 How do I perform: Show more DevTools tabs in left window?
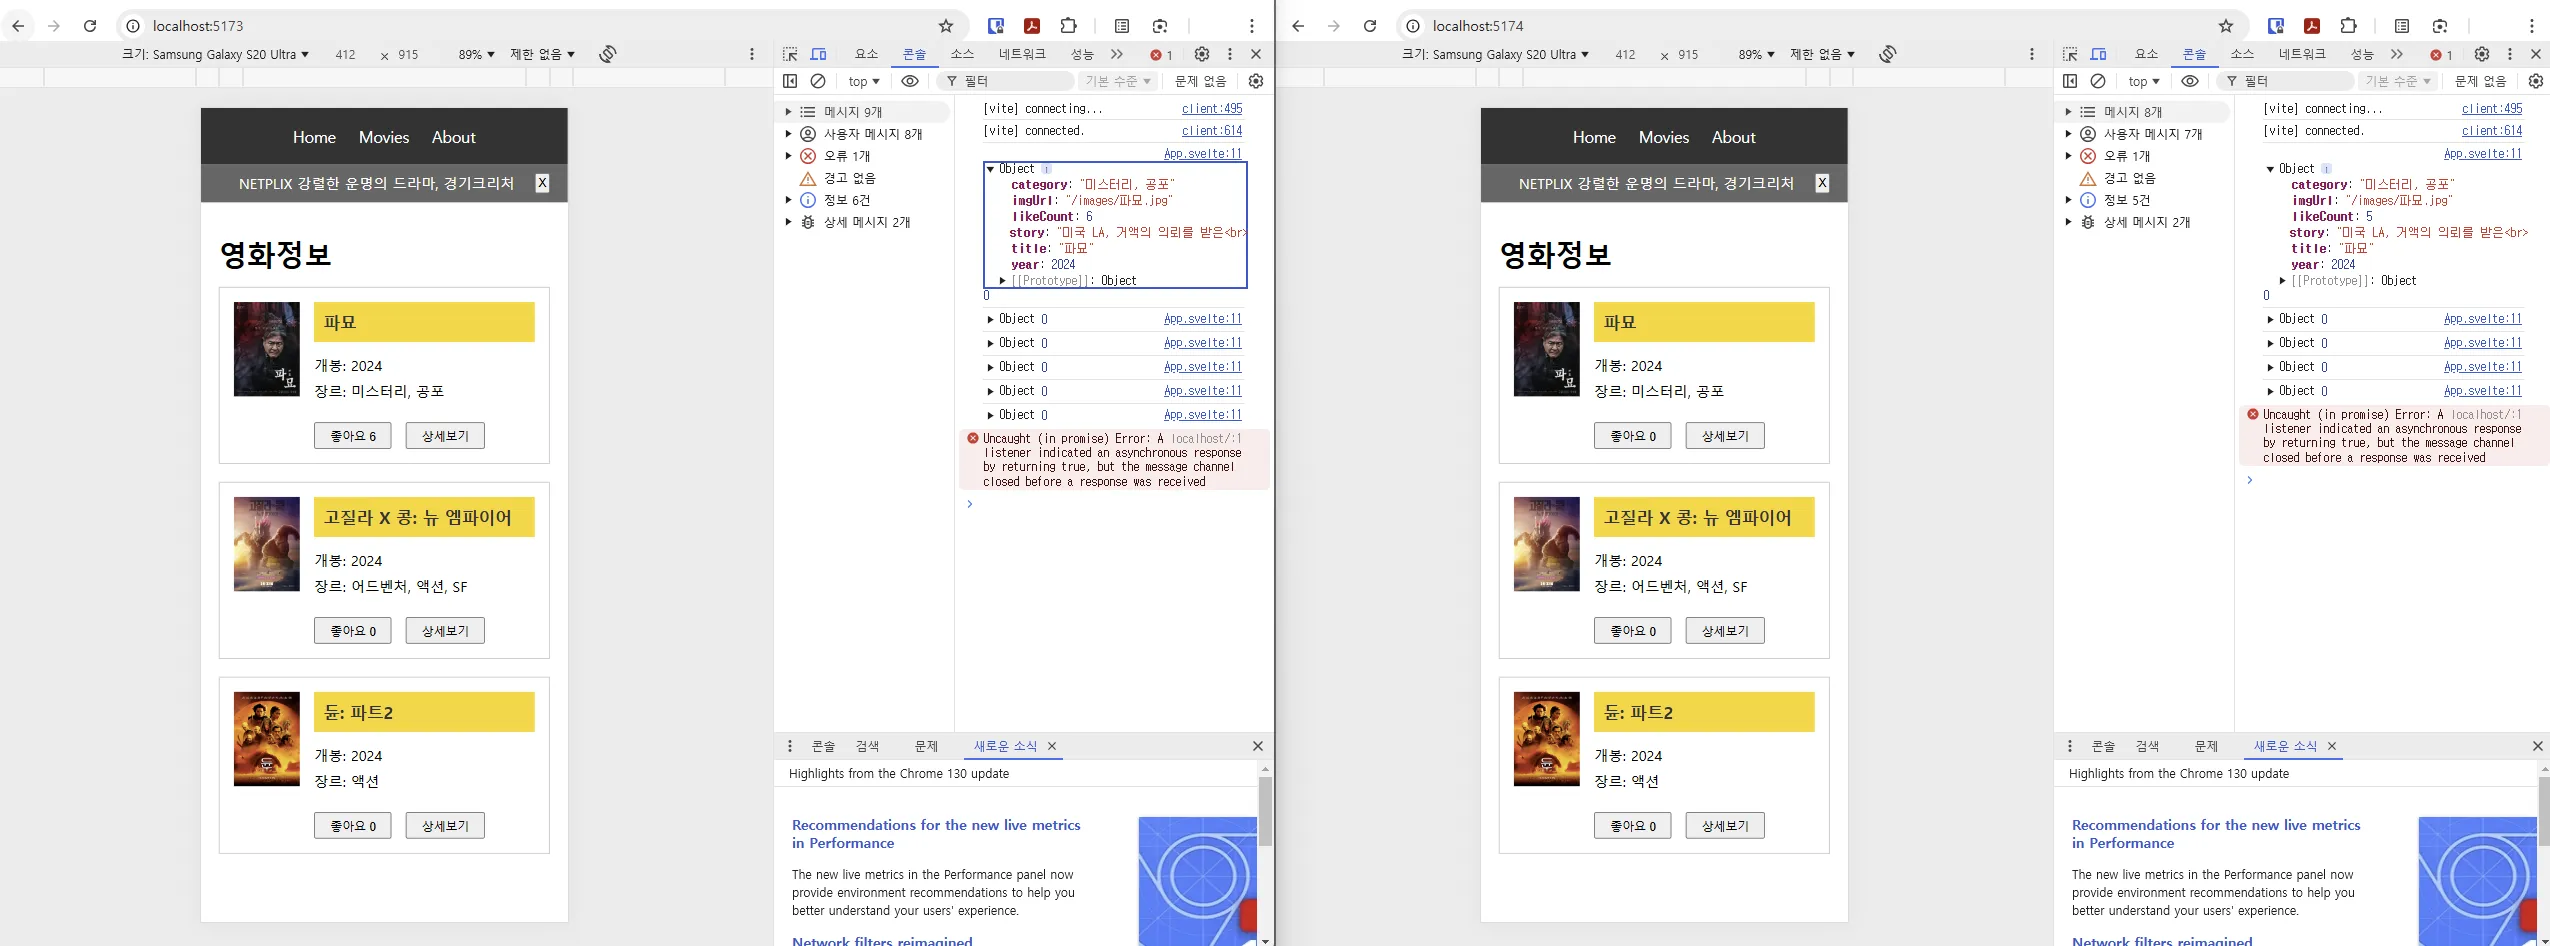(x=1117, y=54)
